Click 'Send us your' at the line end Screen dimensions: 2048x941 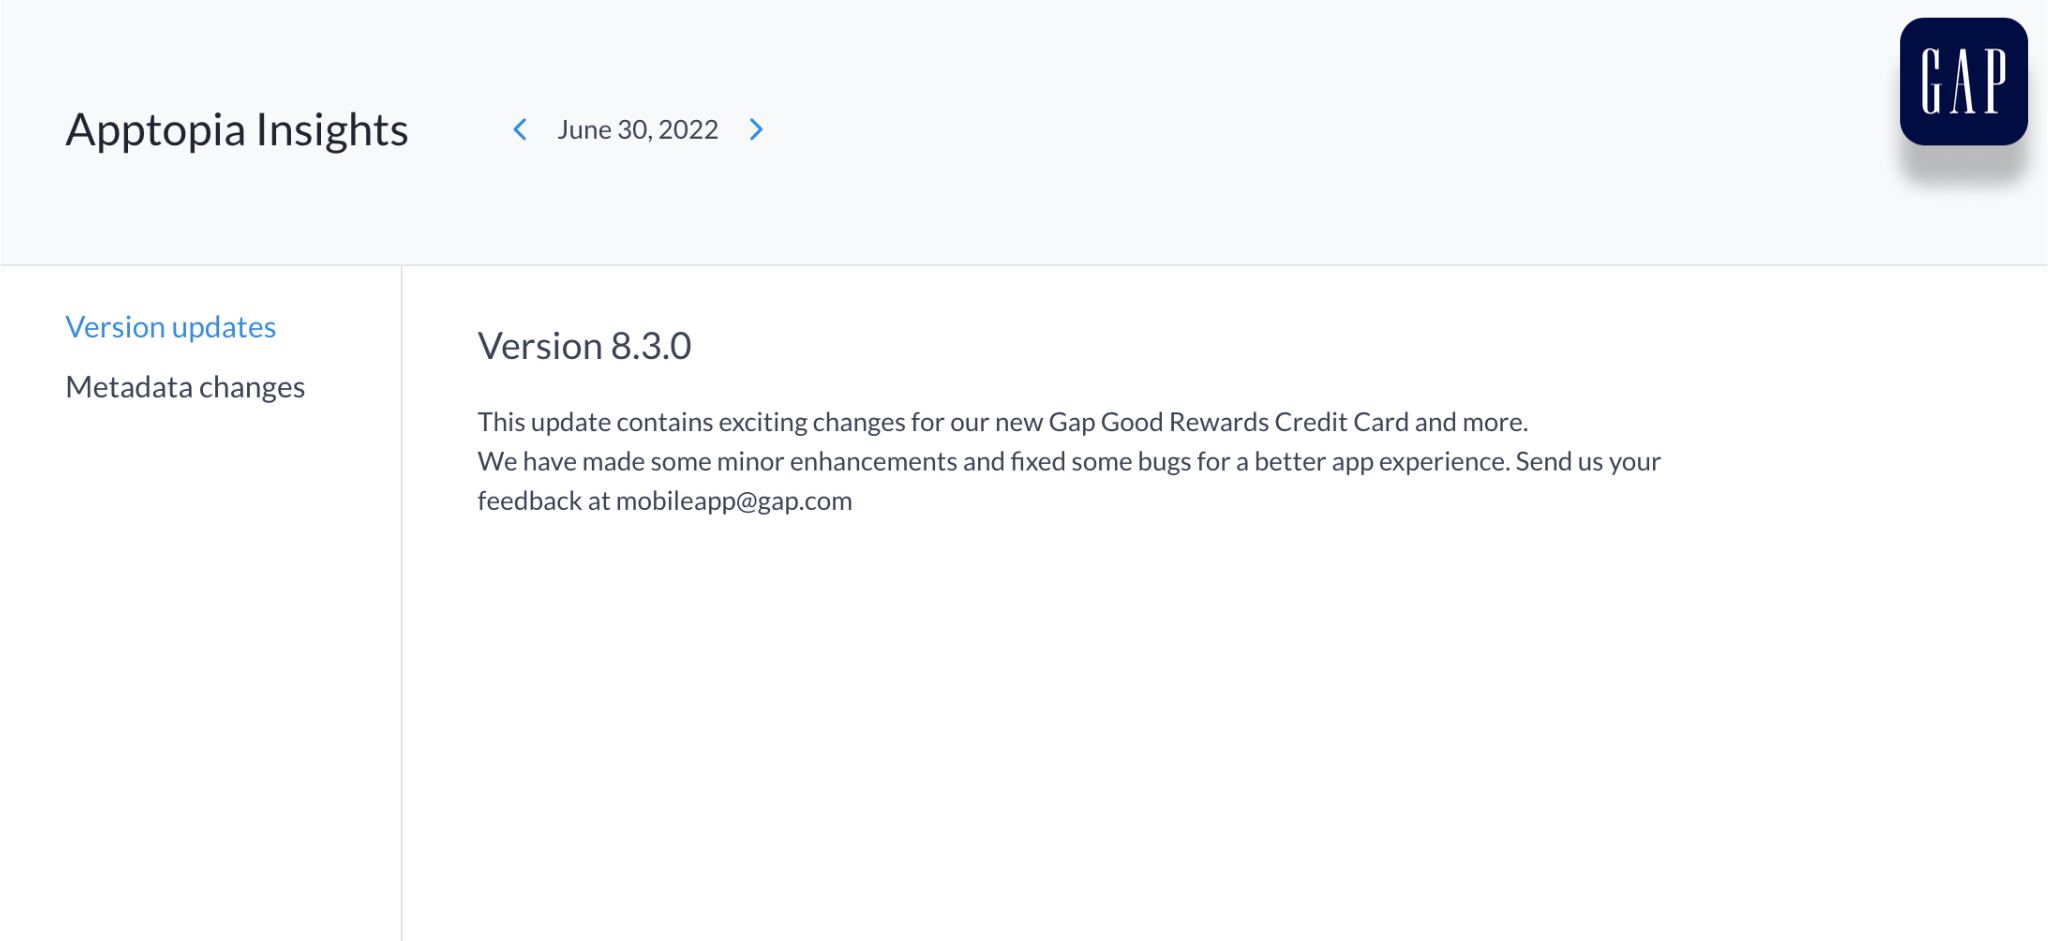click(x=1588, y=461)
